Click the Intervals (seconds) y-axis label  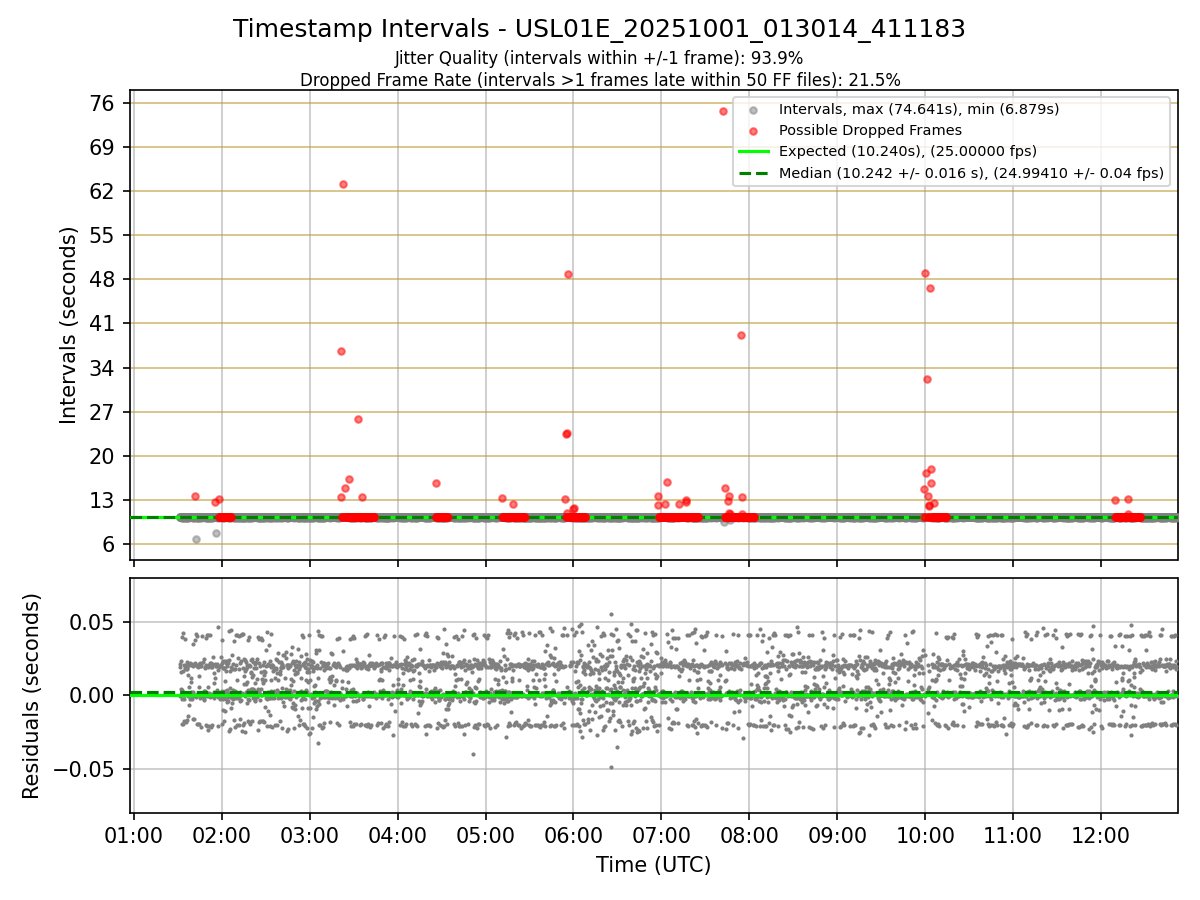coord(68,325)
